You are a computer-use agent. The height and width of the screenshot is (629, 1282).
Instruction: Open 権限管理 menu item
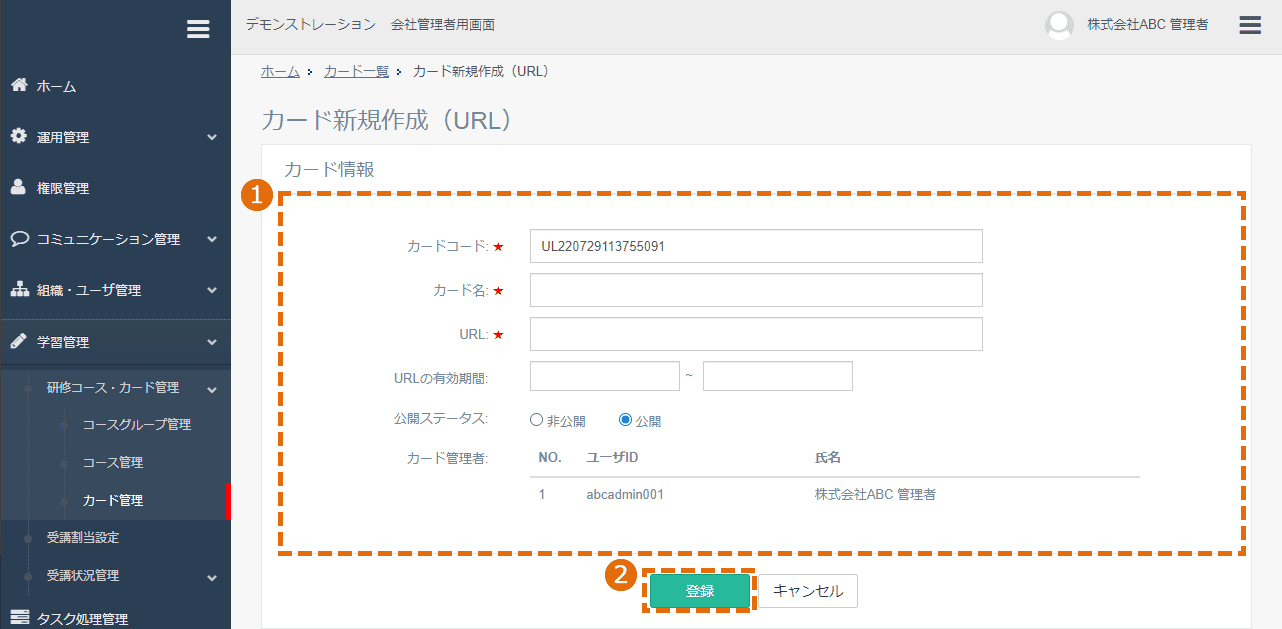pyautogui.click(x=63, y=188)
